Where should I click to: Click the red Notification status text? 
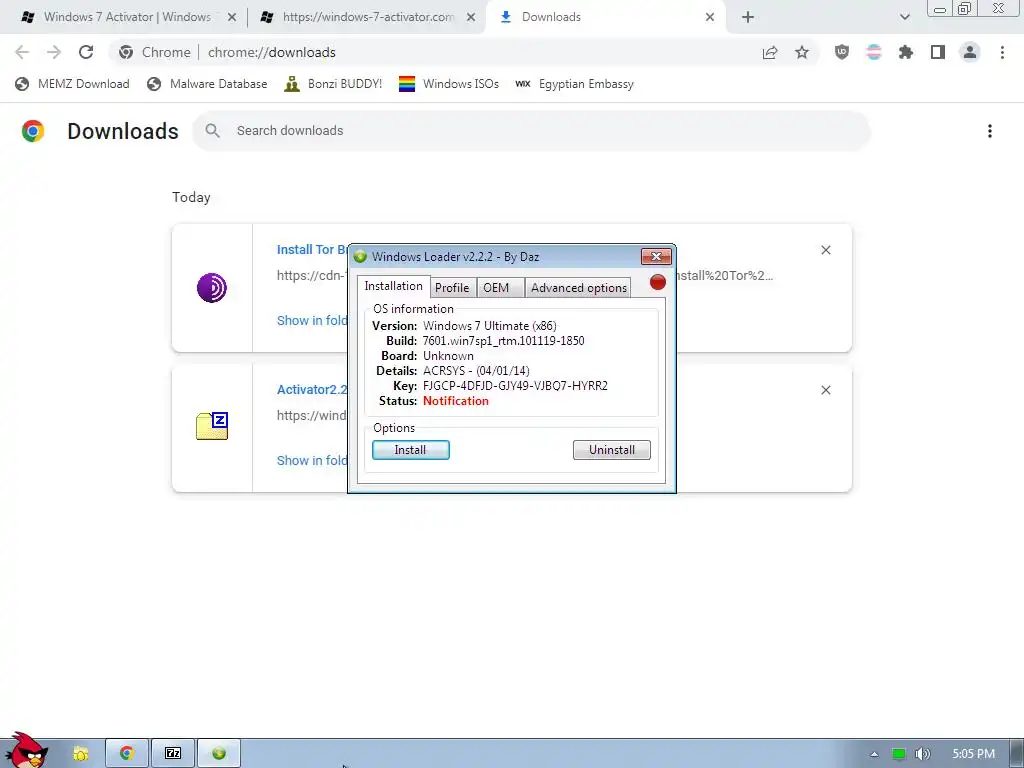click(456, 401)
